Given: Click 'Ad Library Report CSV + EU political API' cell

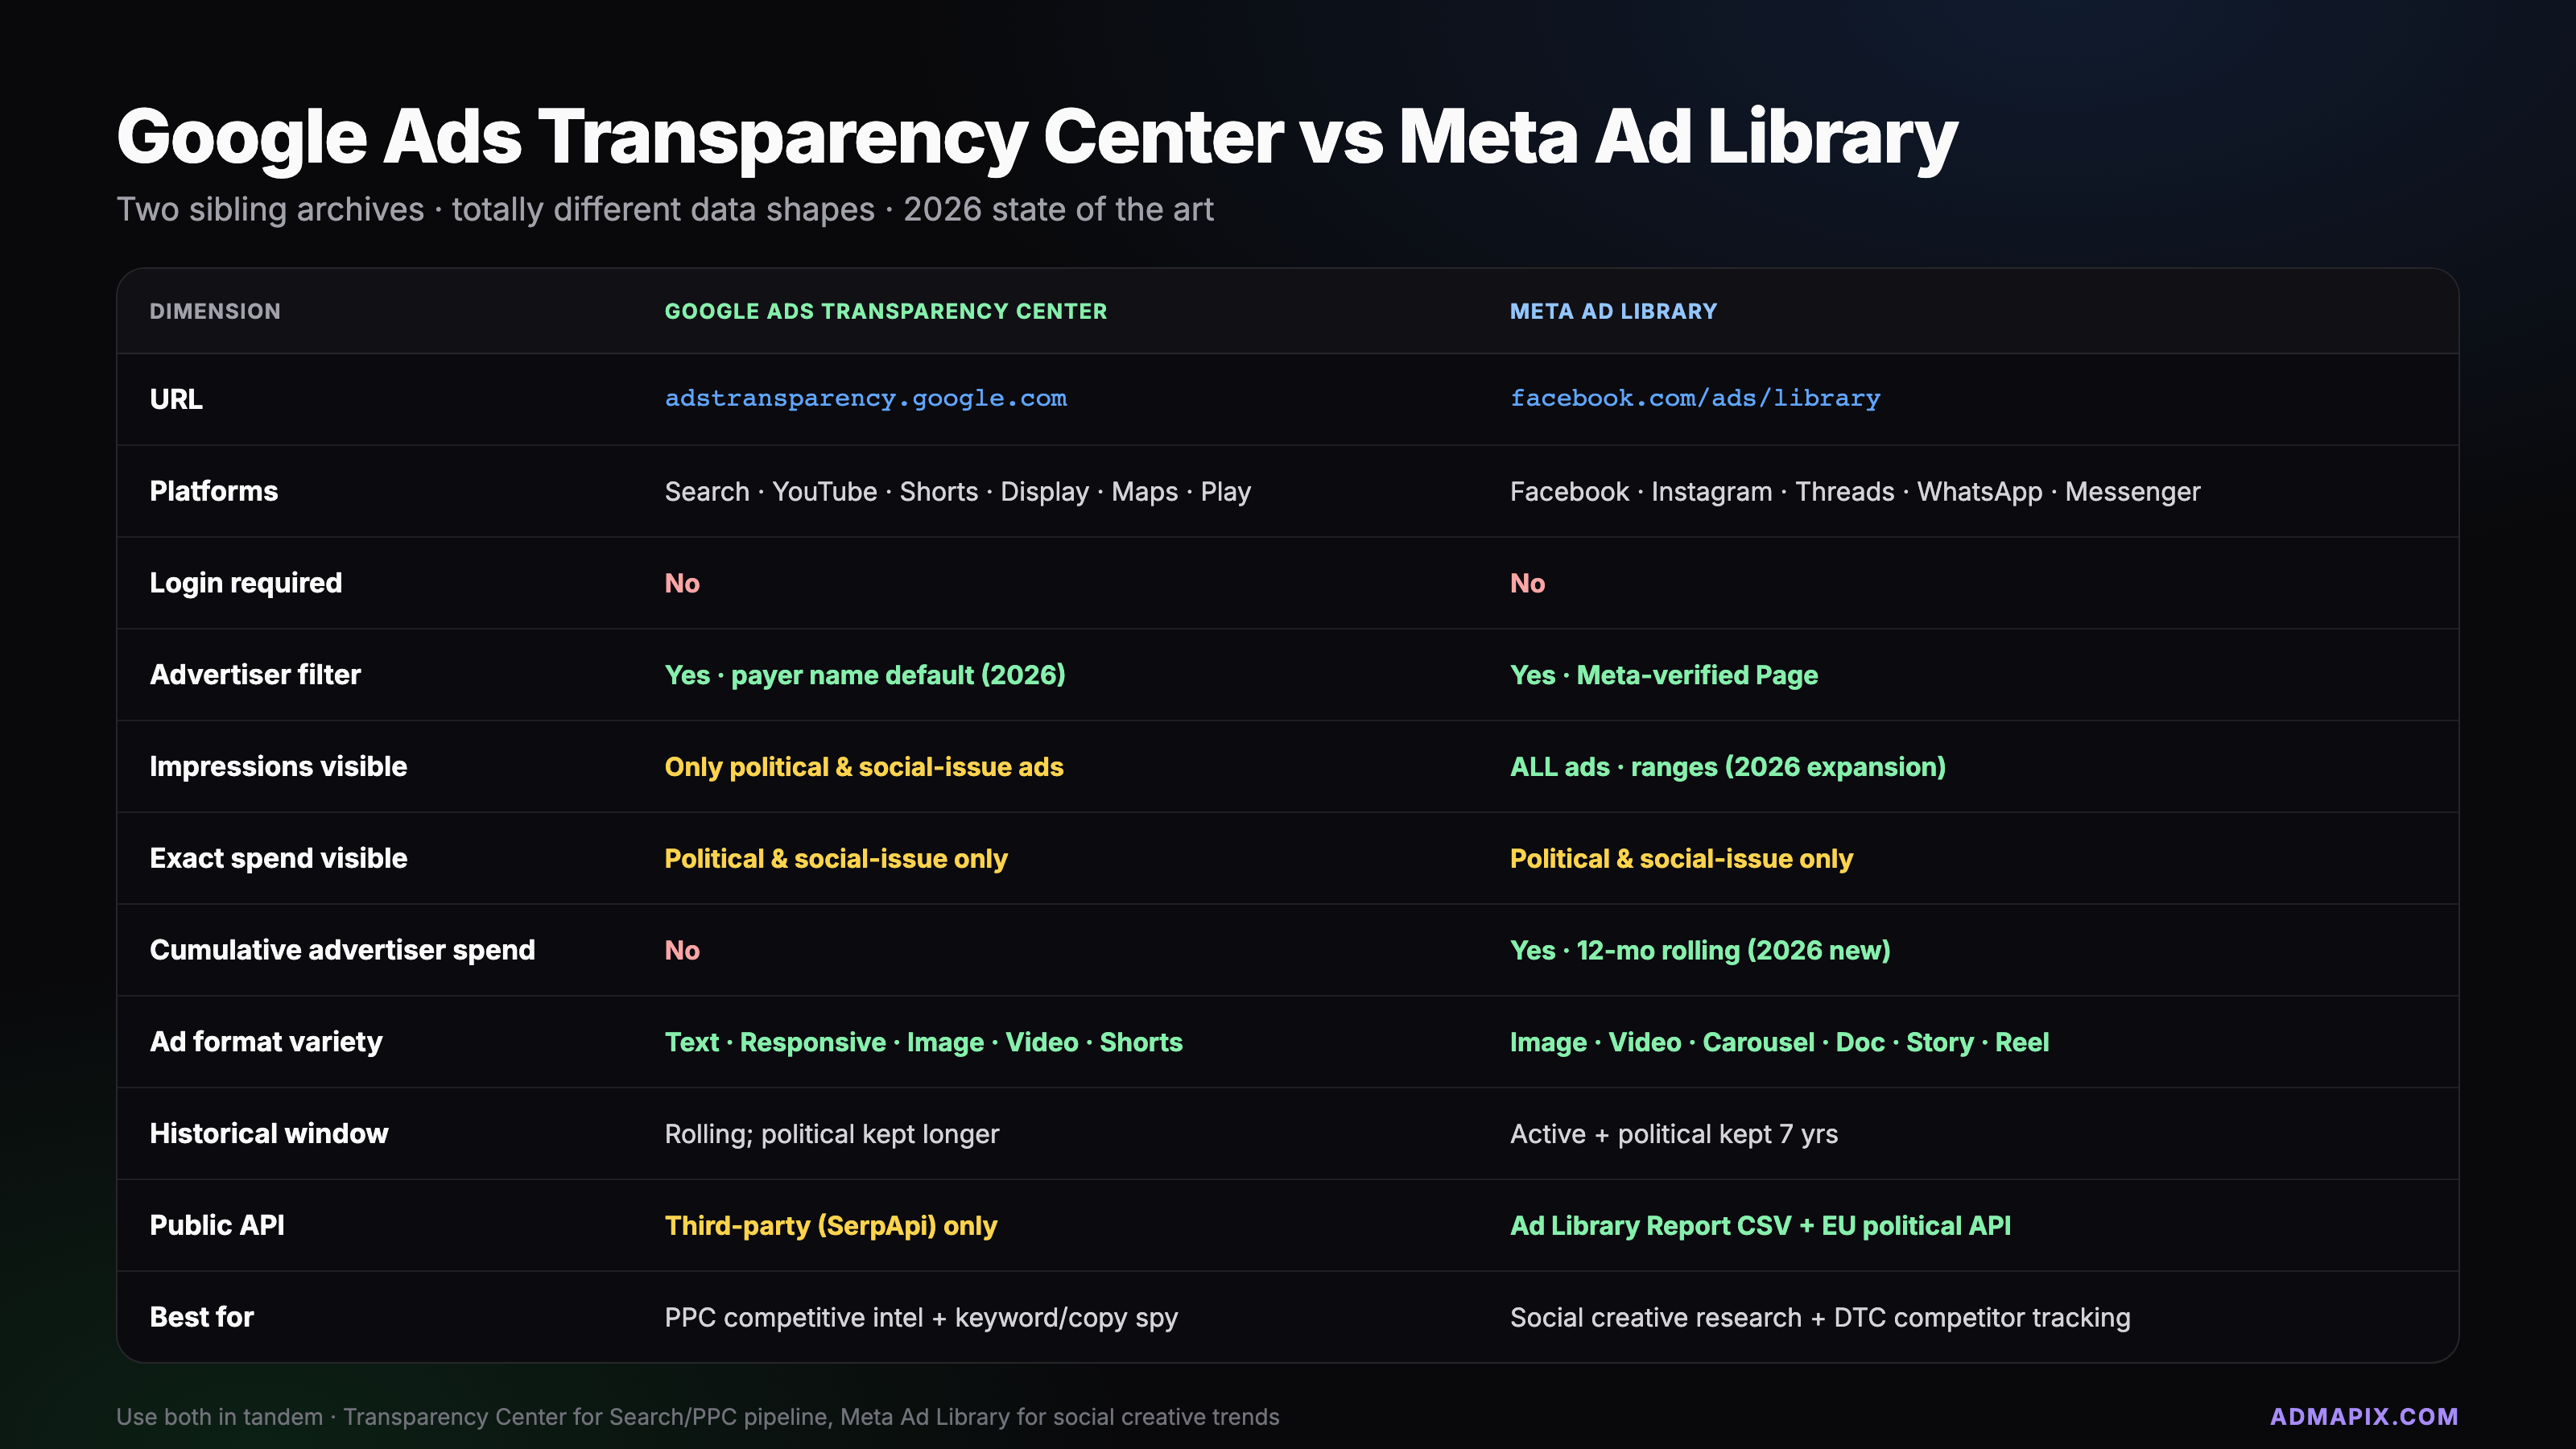Looking at the screenshot, I should coord(1759,1226).
